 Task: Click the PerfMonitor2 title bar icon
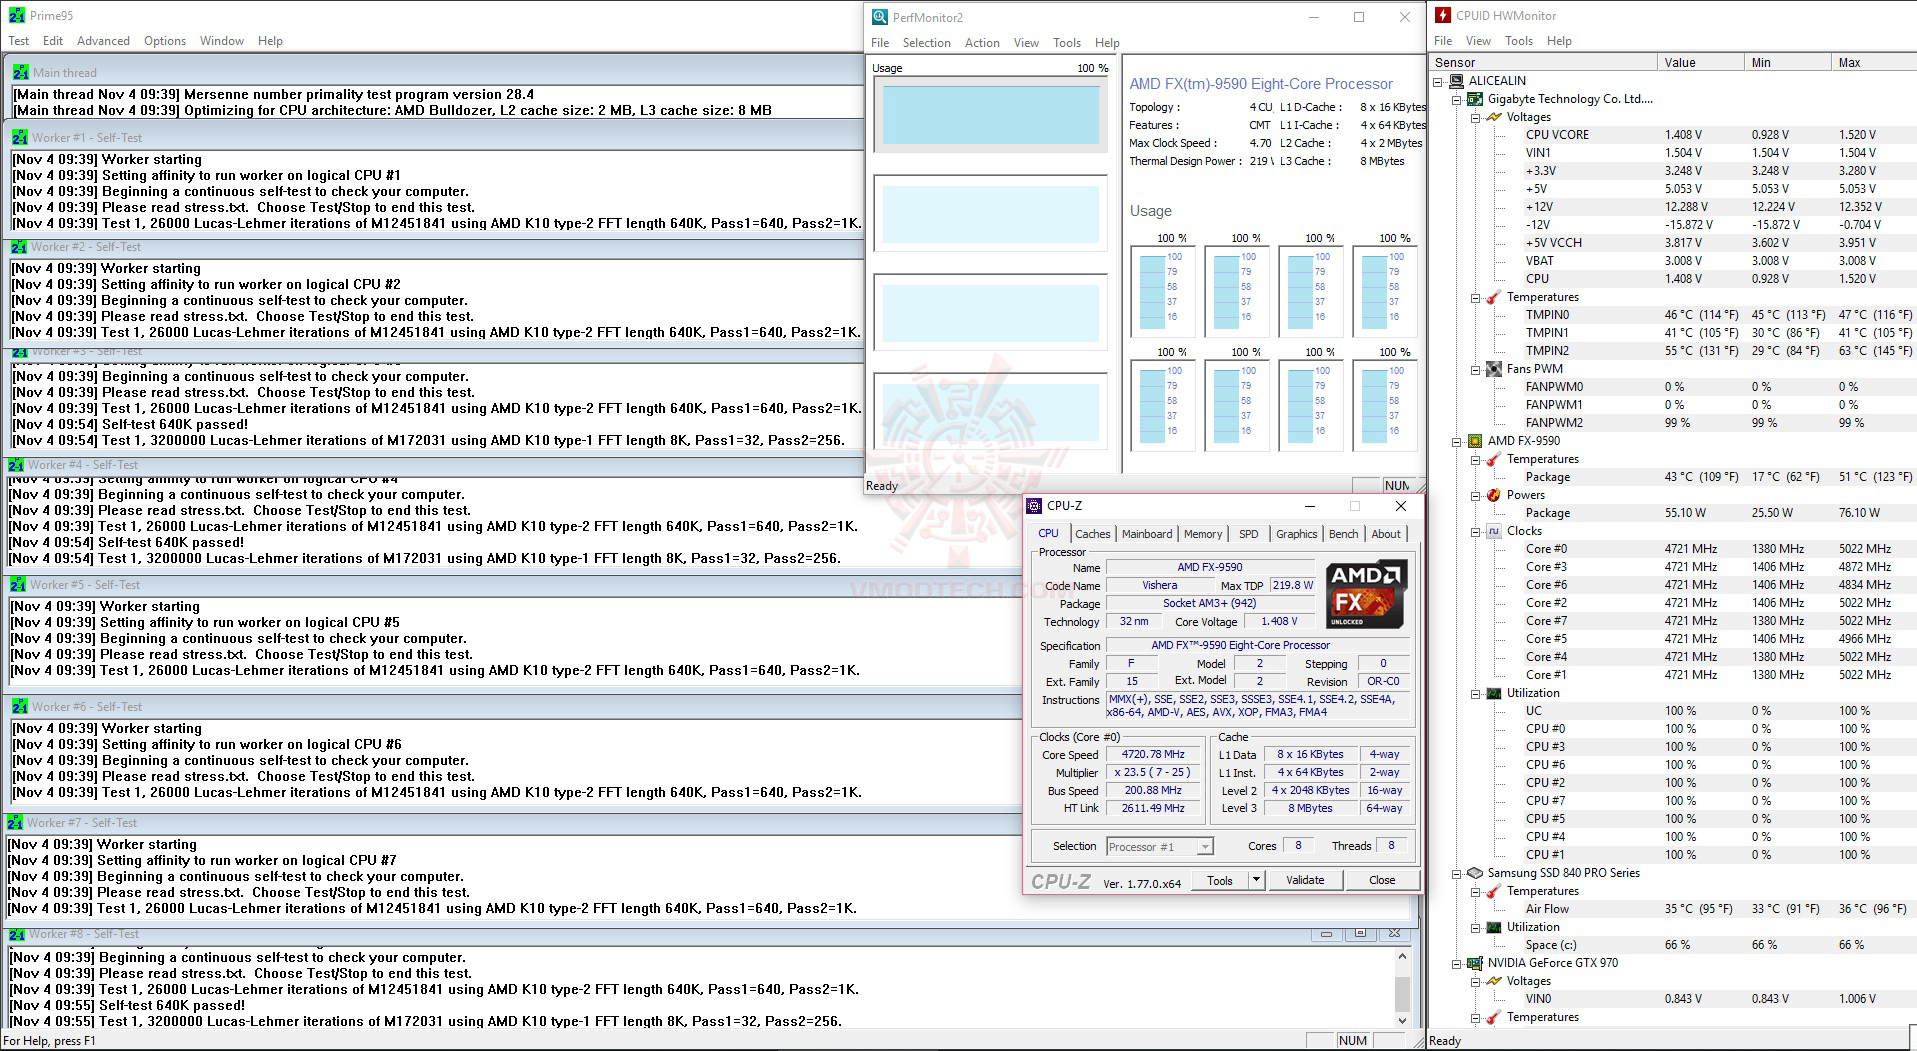tap(879, 17)
